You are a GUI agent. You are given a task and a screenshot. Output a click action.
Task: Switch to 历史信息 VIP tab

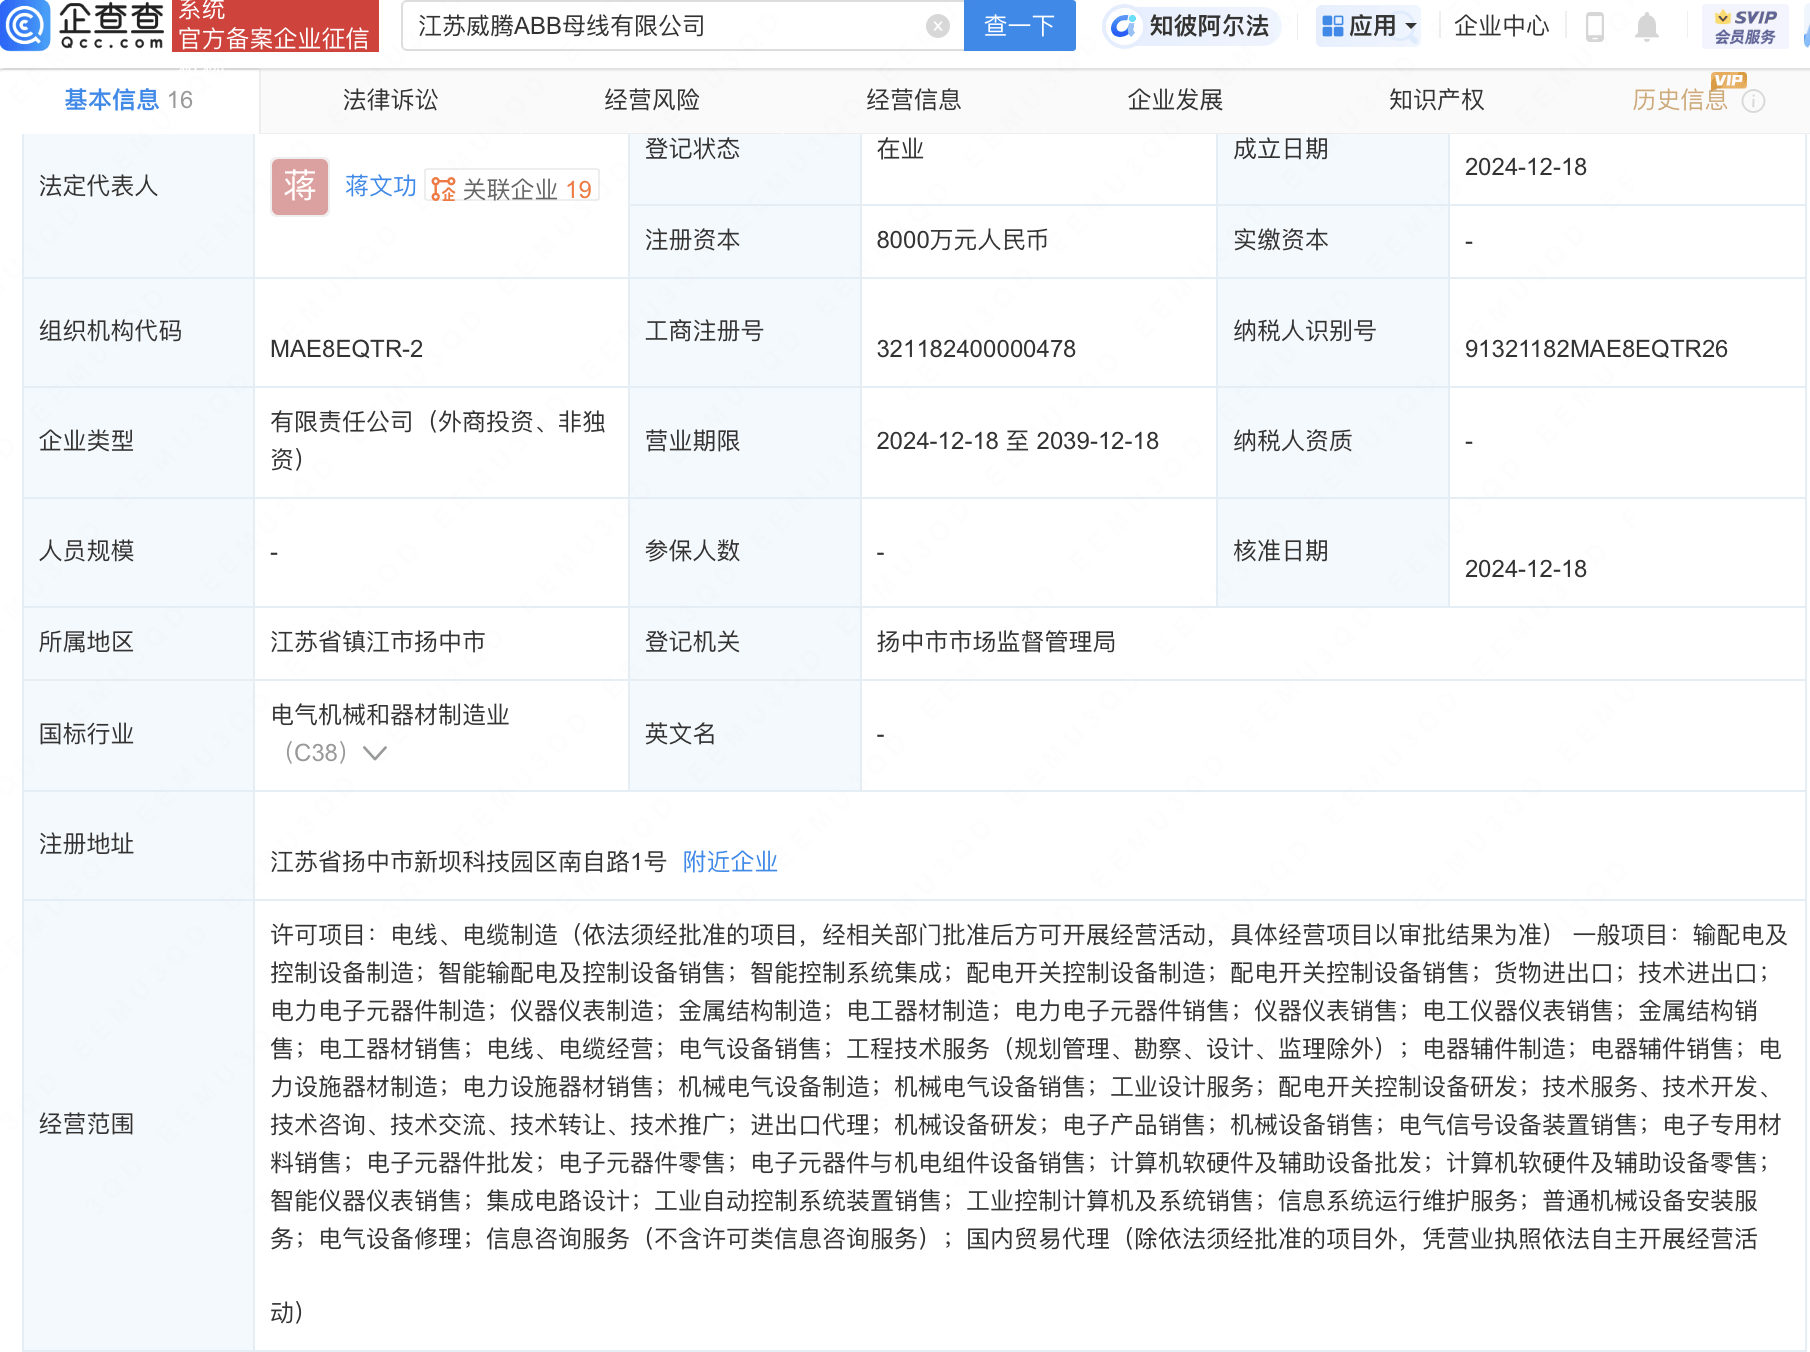coord(1680,100)
